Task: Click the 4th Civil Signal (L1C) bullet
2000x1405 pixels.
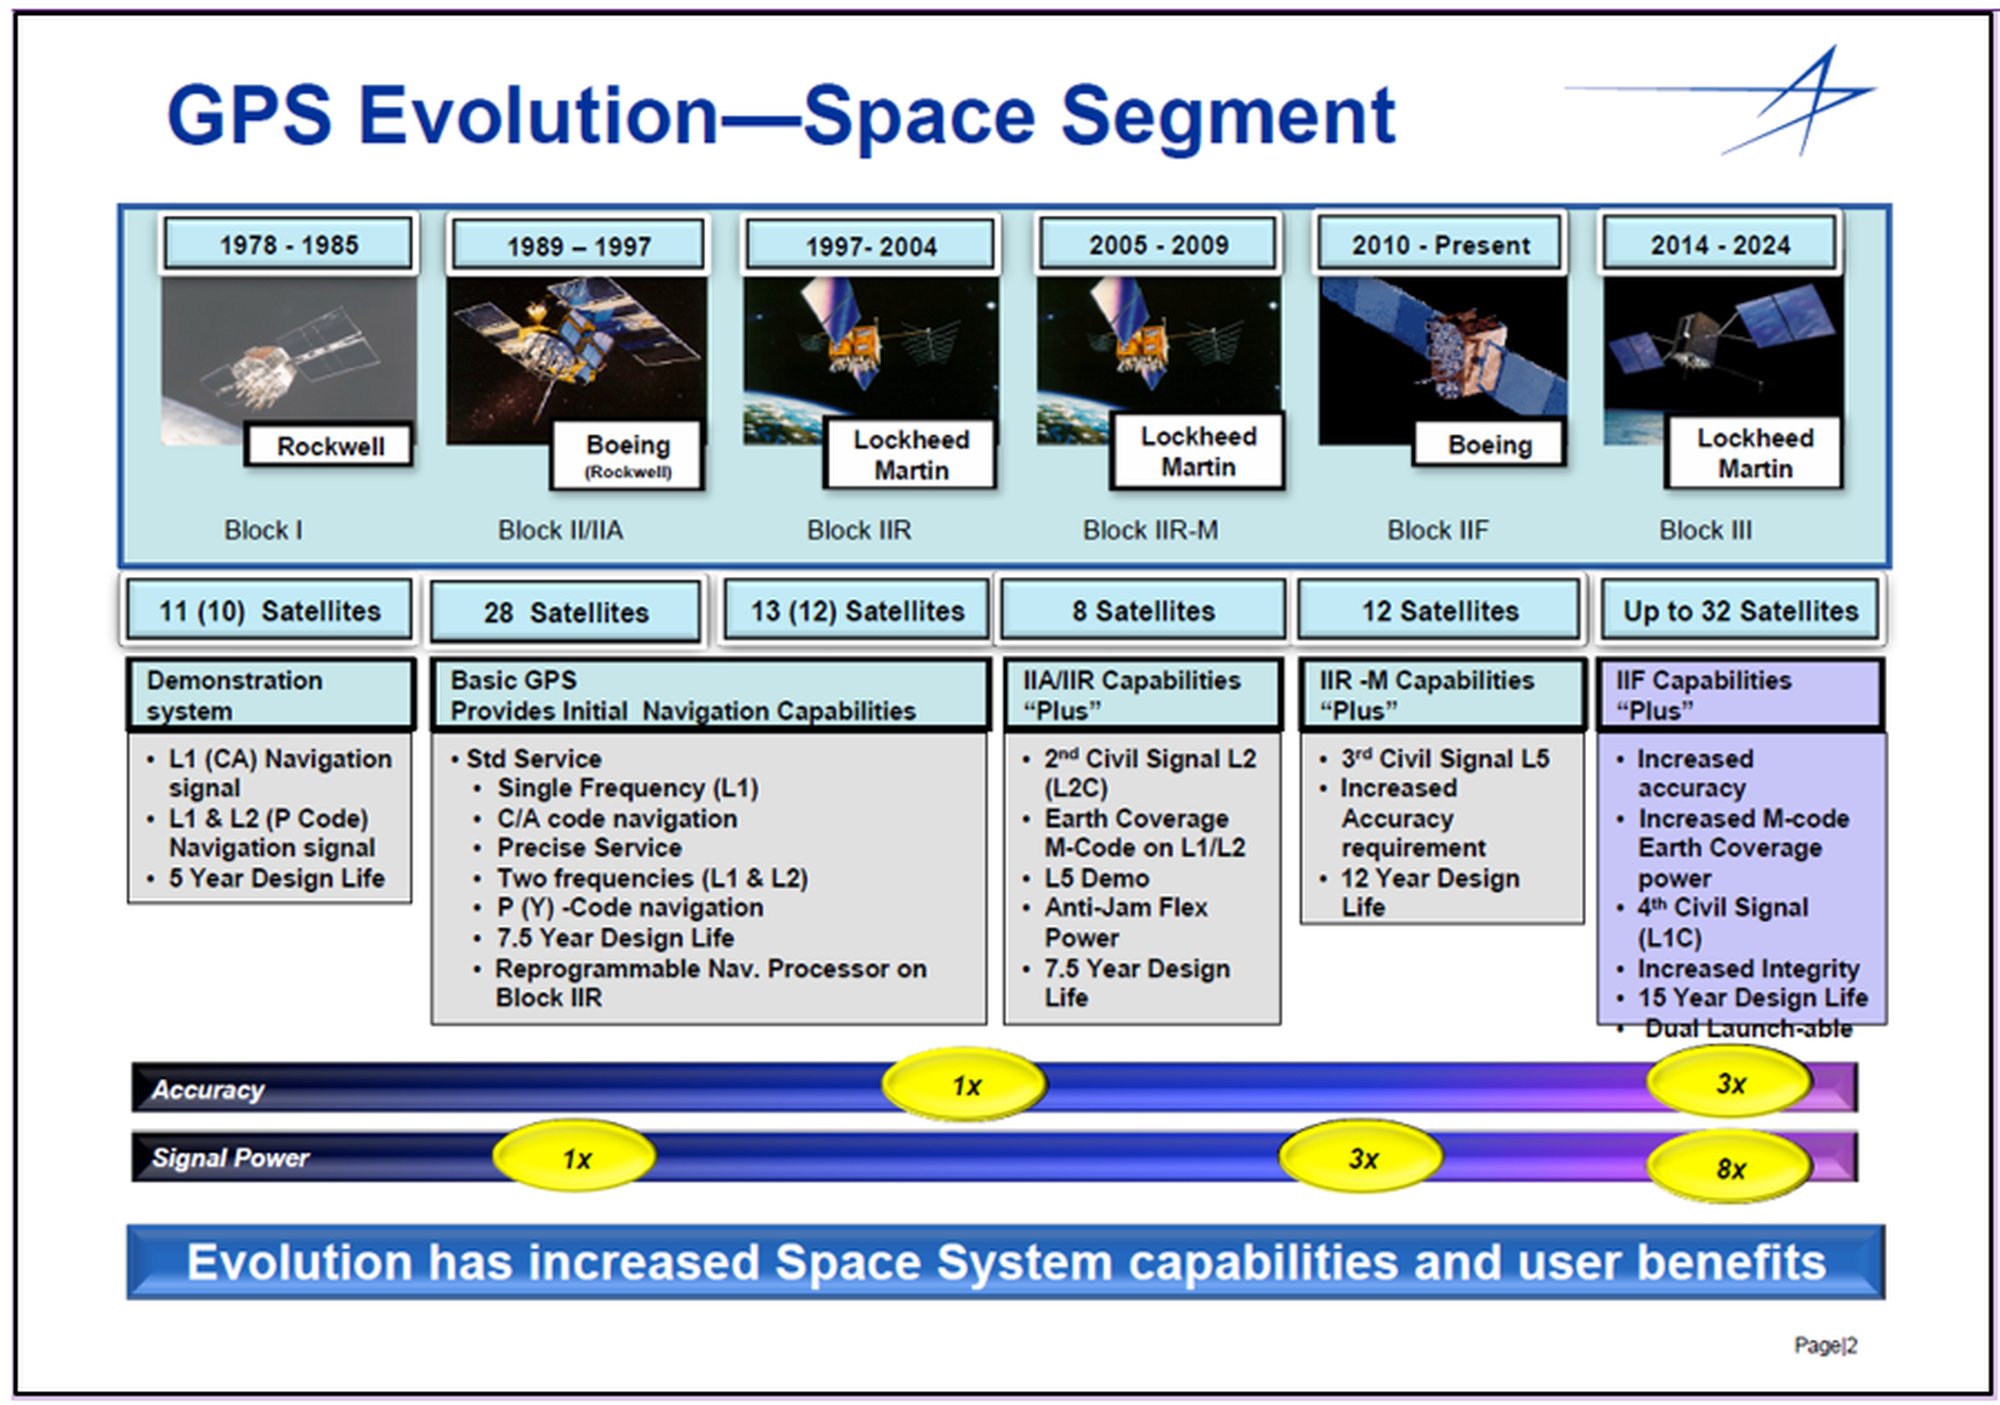Action: 1711,922
